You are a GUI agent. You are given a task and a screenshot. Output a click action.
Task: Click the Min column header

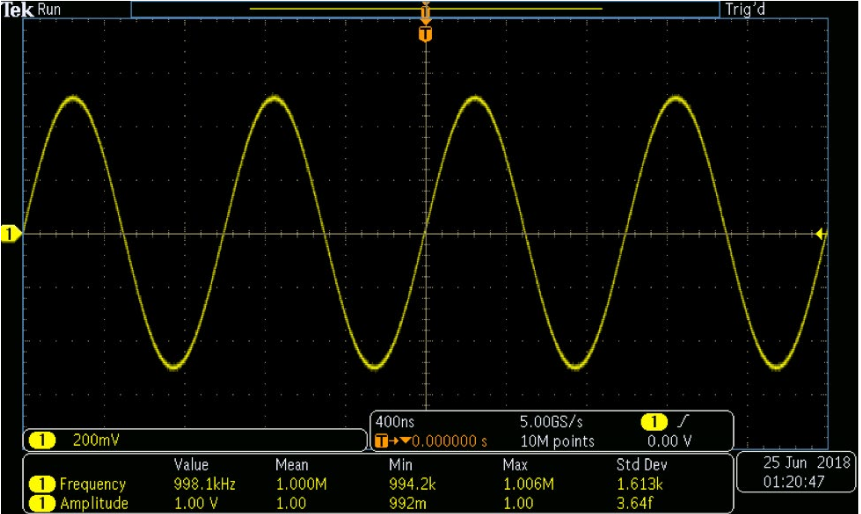coord(400,465)
